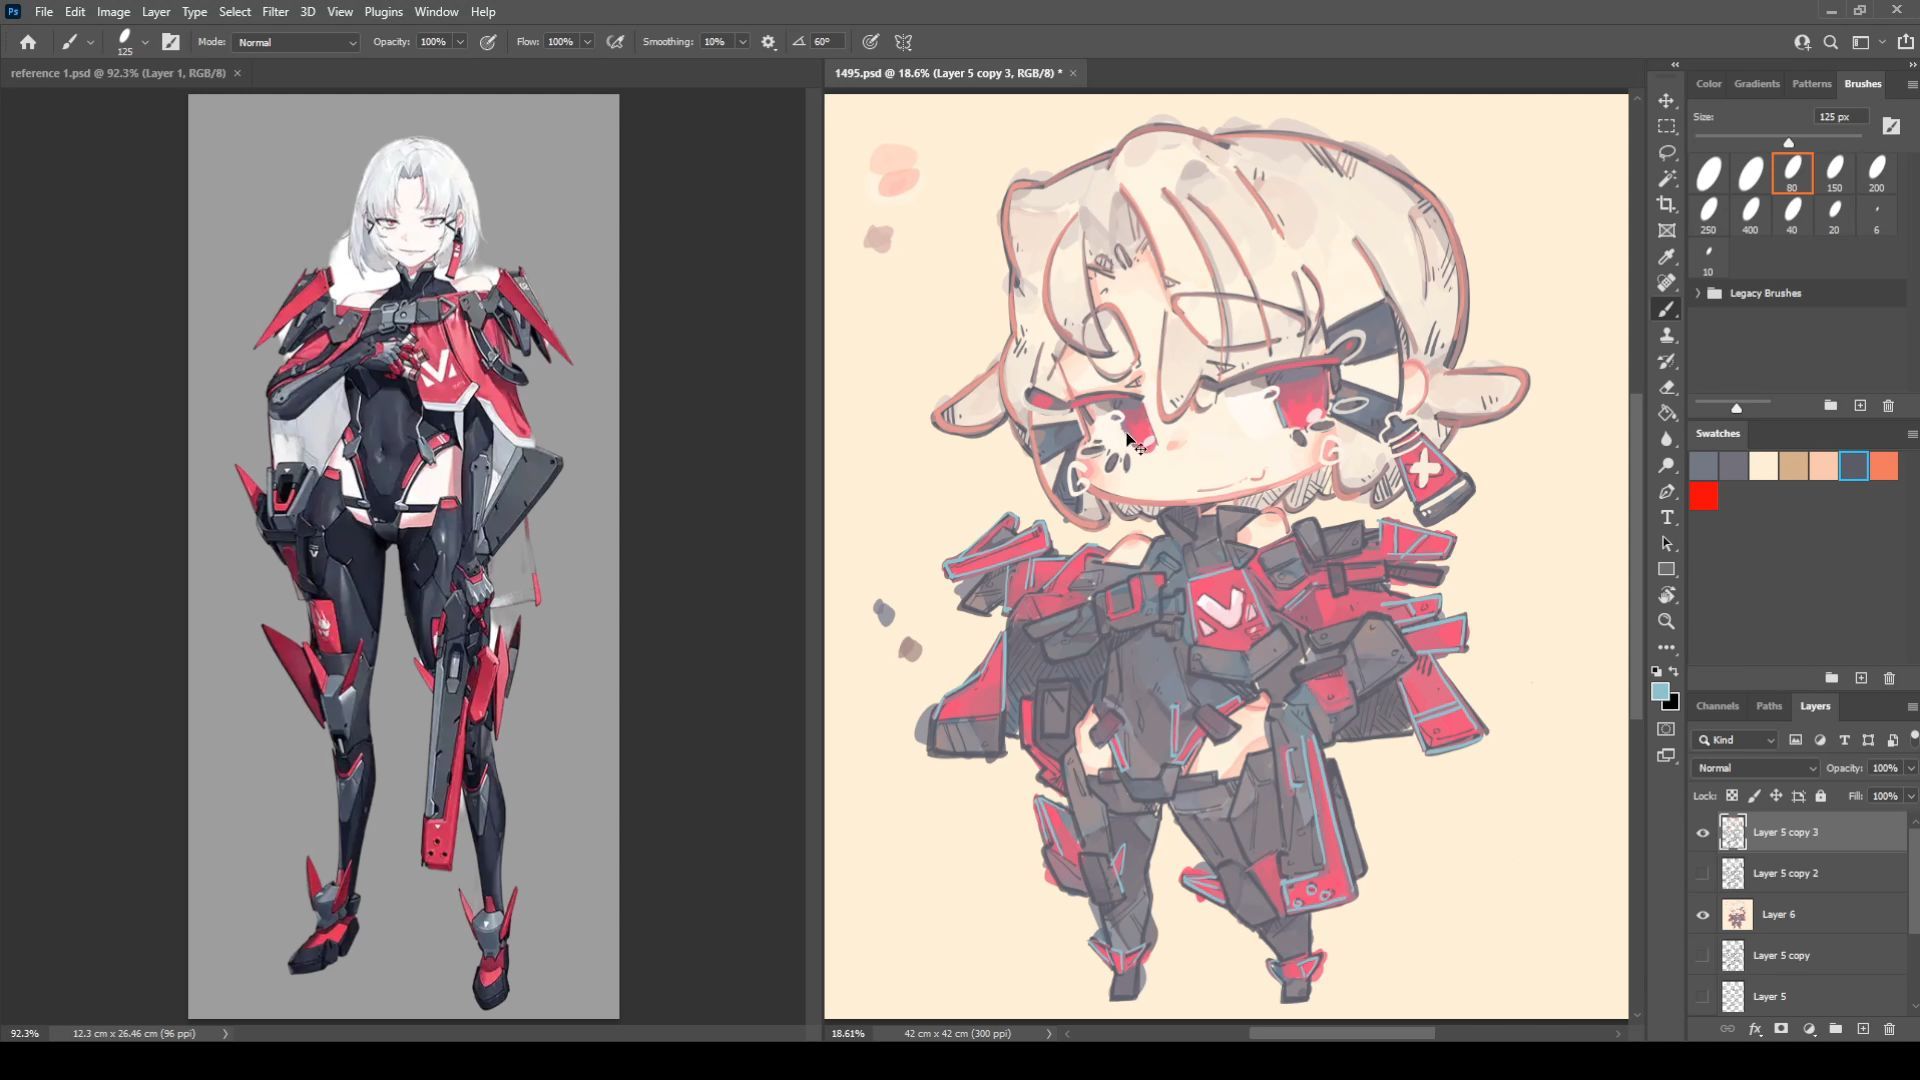1920x1080 pixels.
Task: Toggle pressure for size
Action: (871, 42)
